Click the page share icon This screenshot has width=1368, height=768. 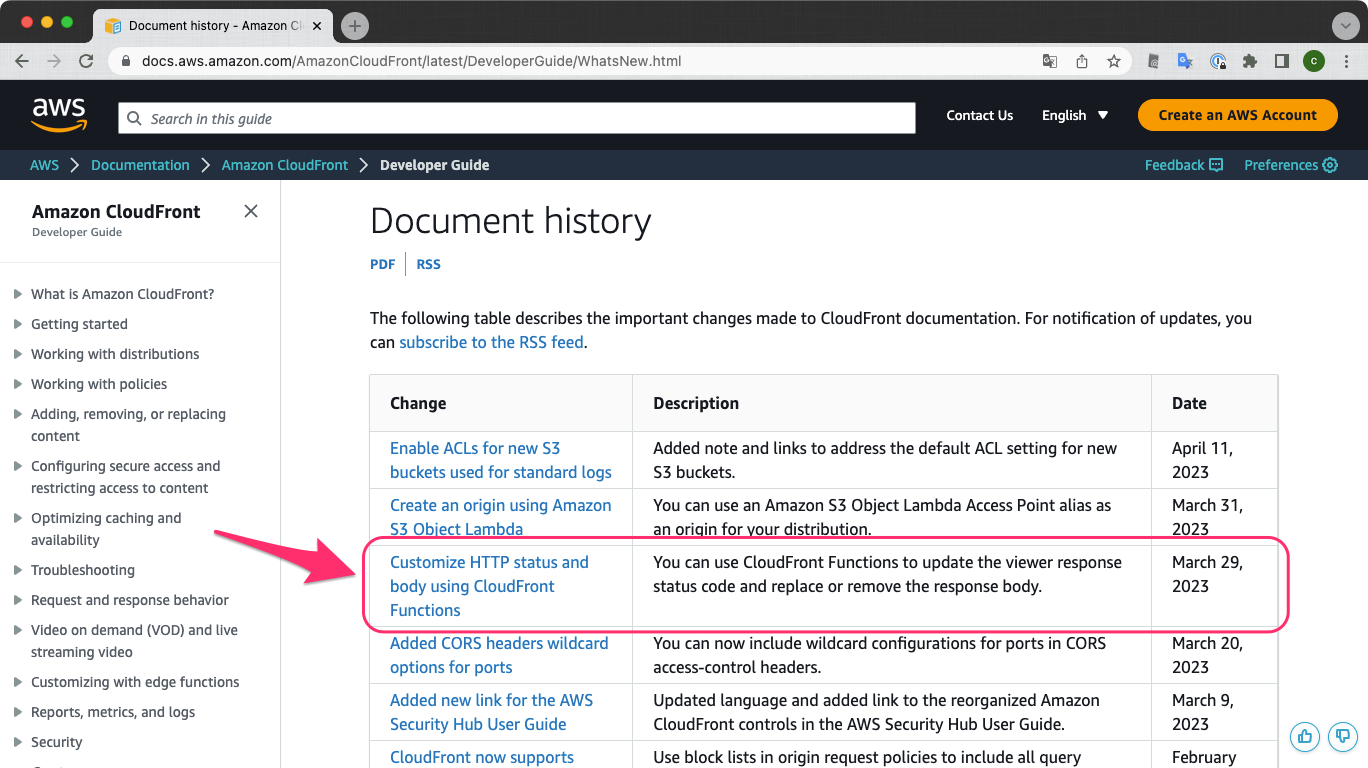pos(1082,61)
